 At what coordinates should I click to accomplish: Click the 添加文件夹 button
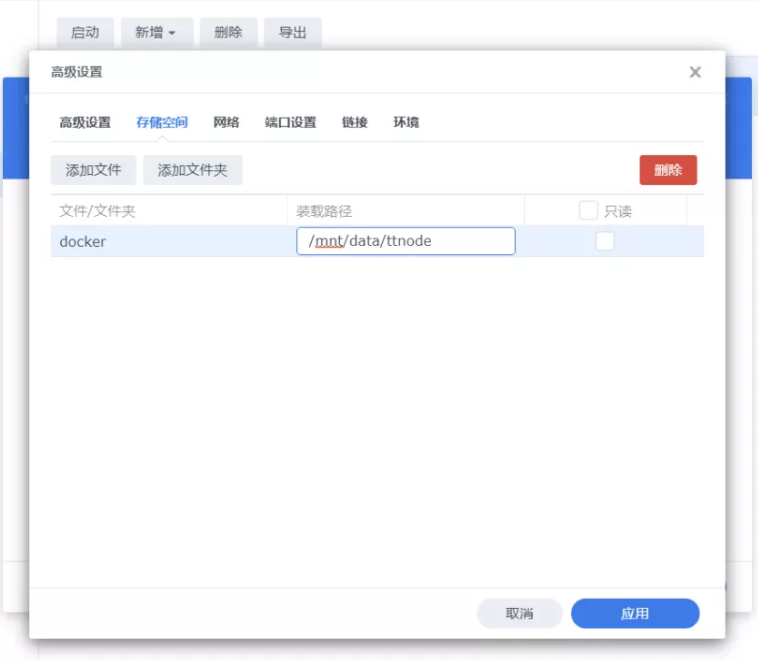tap(192, 170)
